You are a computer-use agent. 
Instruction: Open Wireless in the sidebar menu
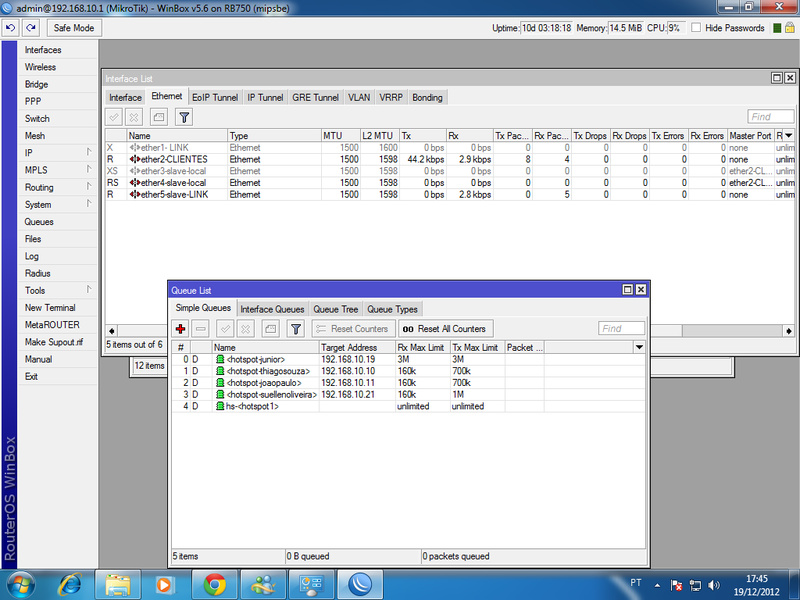[57, 67]
